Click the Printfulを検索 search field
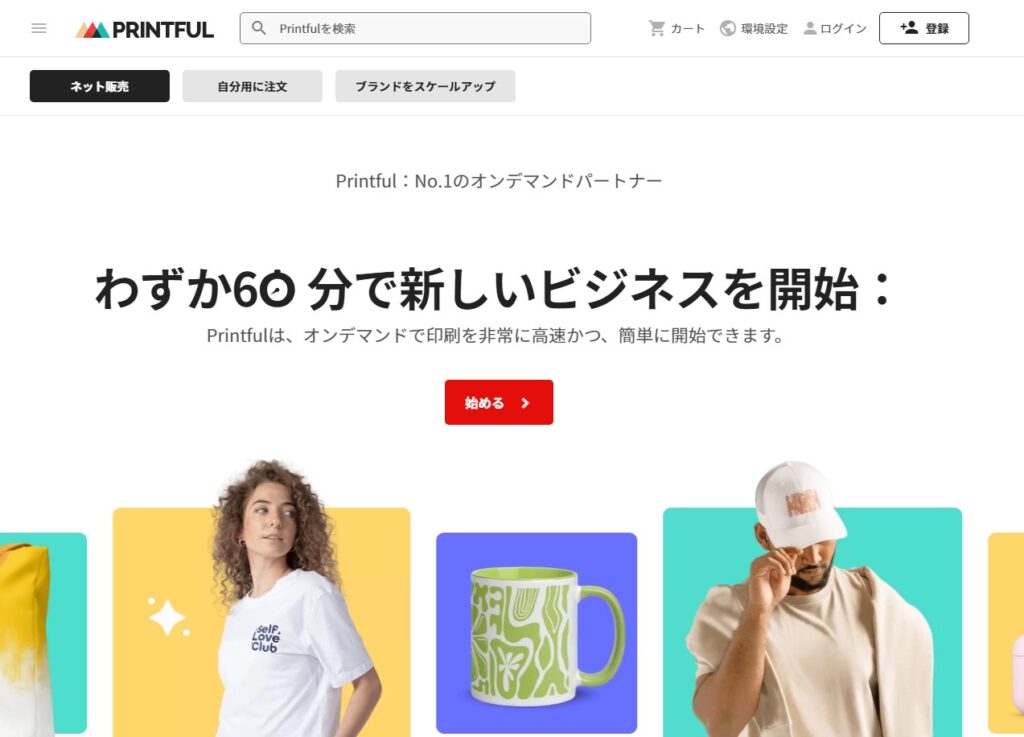Image resolution: width=1024 pixels, height=737 pixels. coord(415,28)
